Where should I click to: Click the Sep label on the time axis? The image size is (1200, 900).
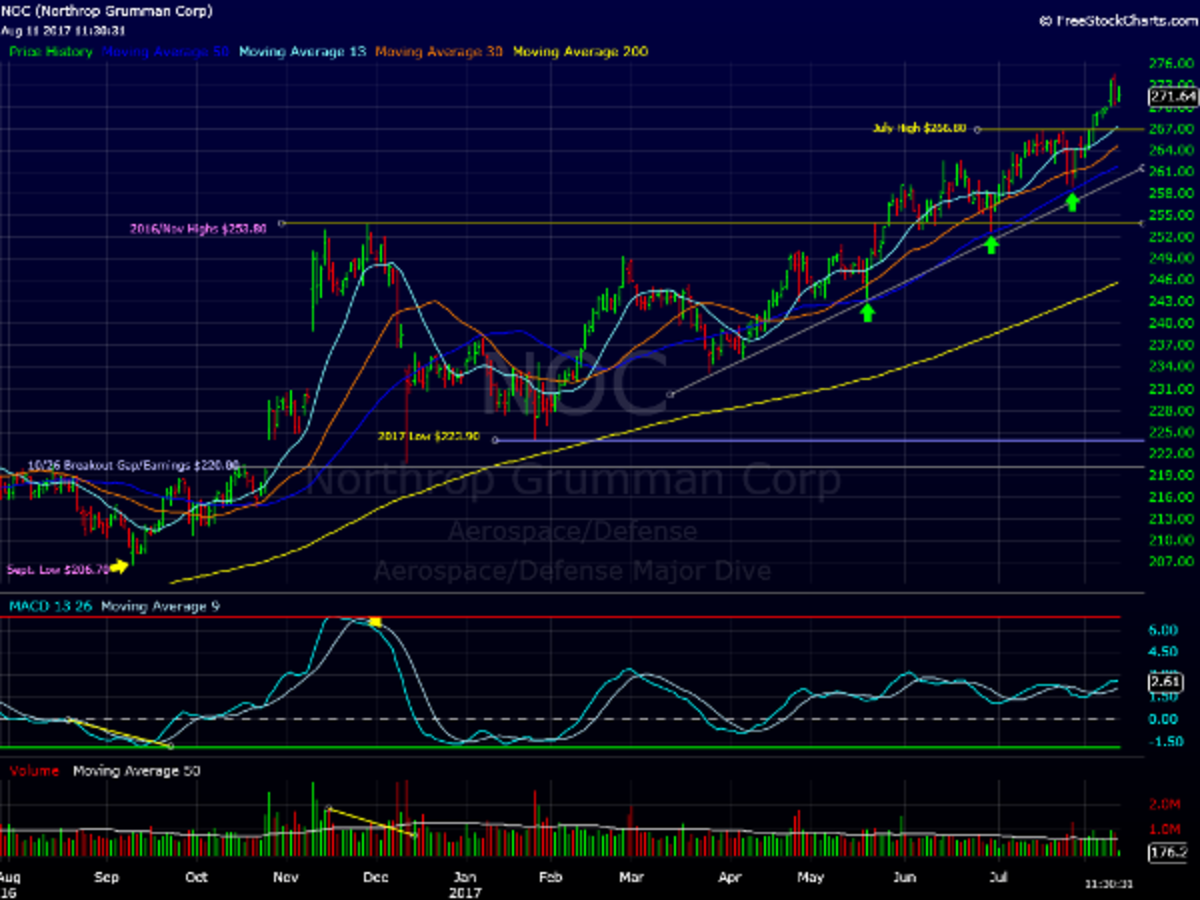(106, 877)
